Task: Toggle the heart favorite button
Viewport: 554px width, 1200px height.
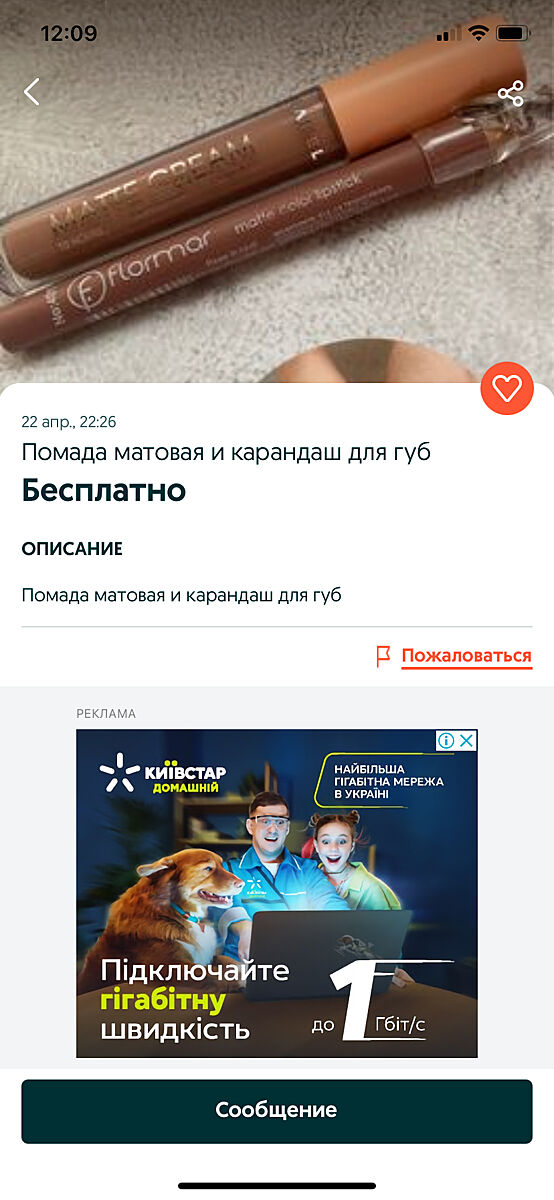Action: click(507, 389)
